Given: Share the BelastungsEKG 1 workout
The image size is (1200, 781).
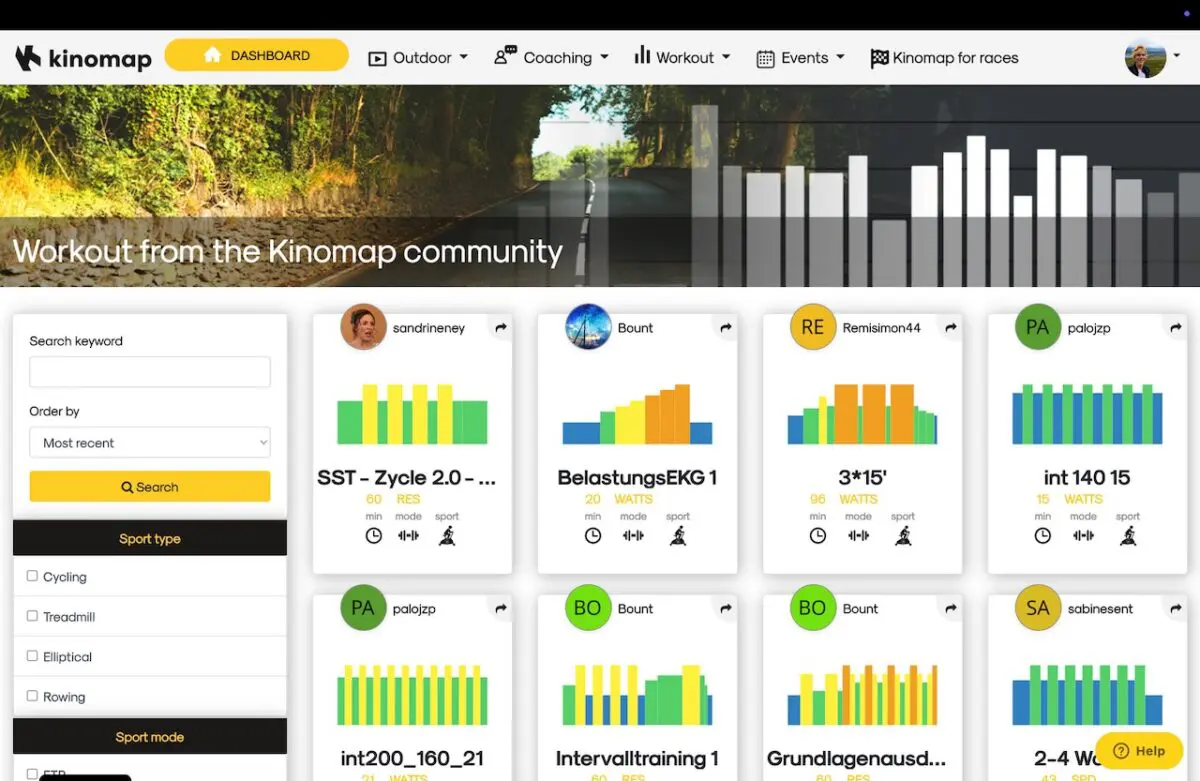Looking at the screenshot, I should coord(726,328).
